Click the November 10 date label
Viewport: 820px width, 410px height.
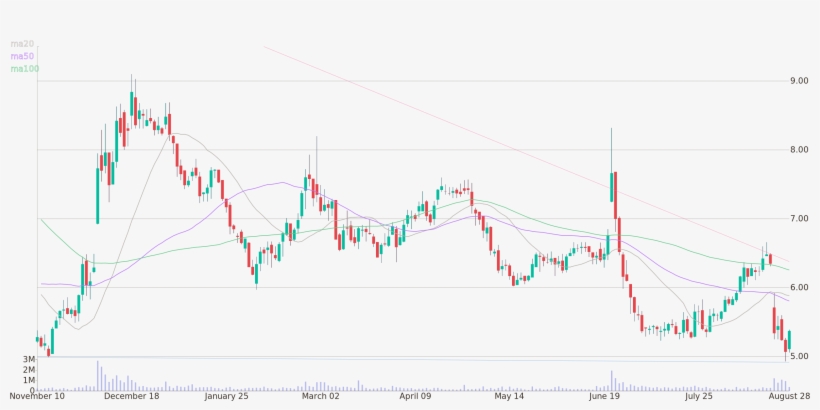click(x=36, y=397)
